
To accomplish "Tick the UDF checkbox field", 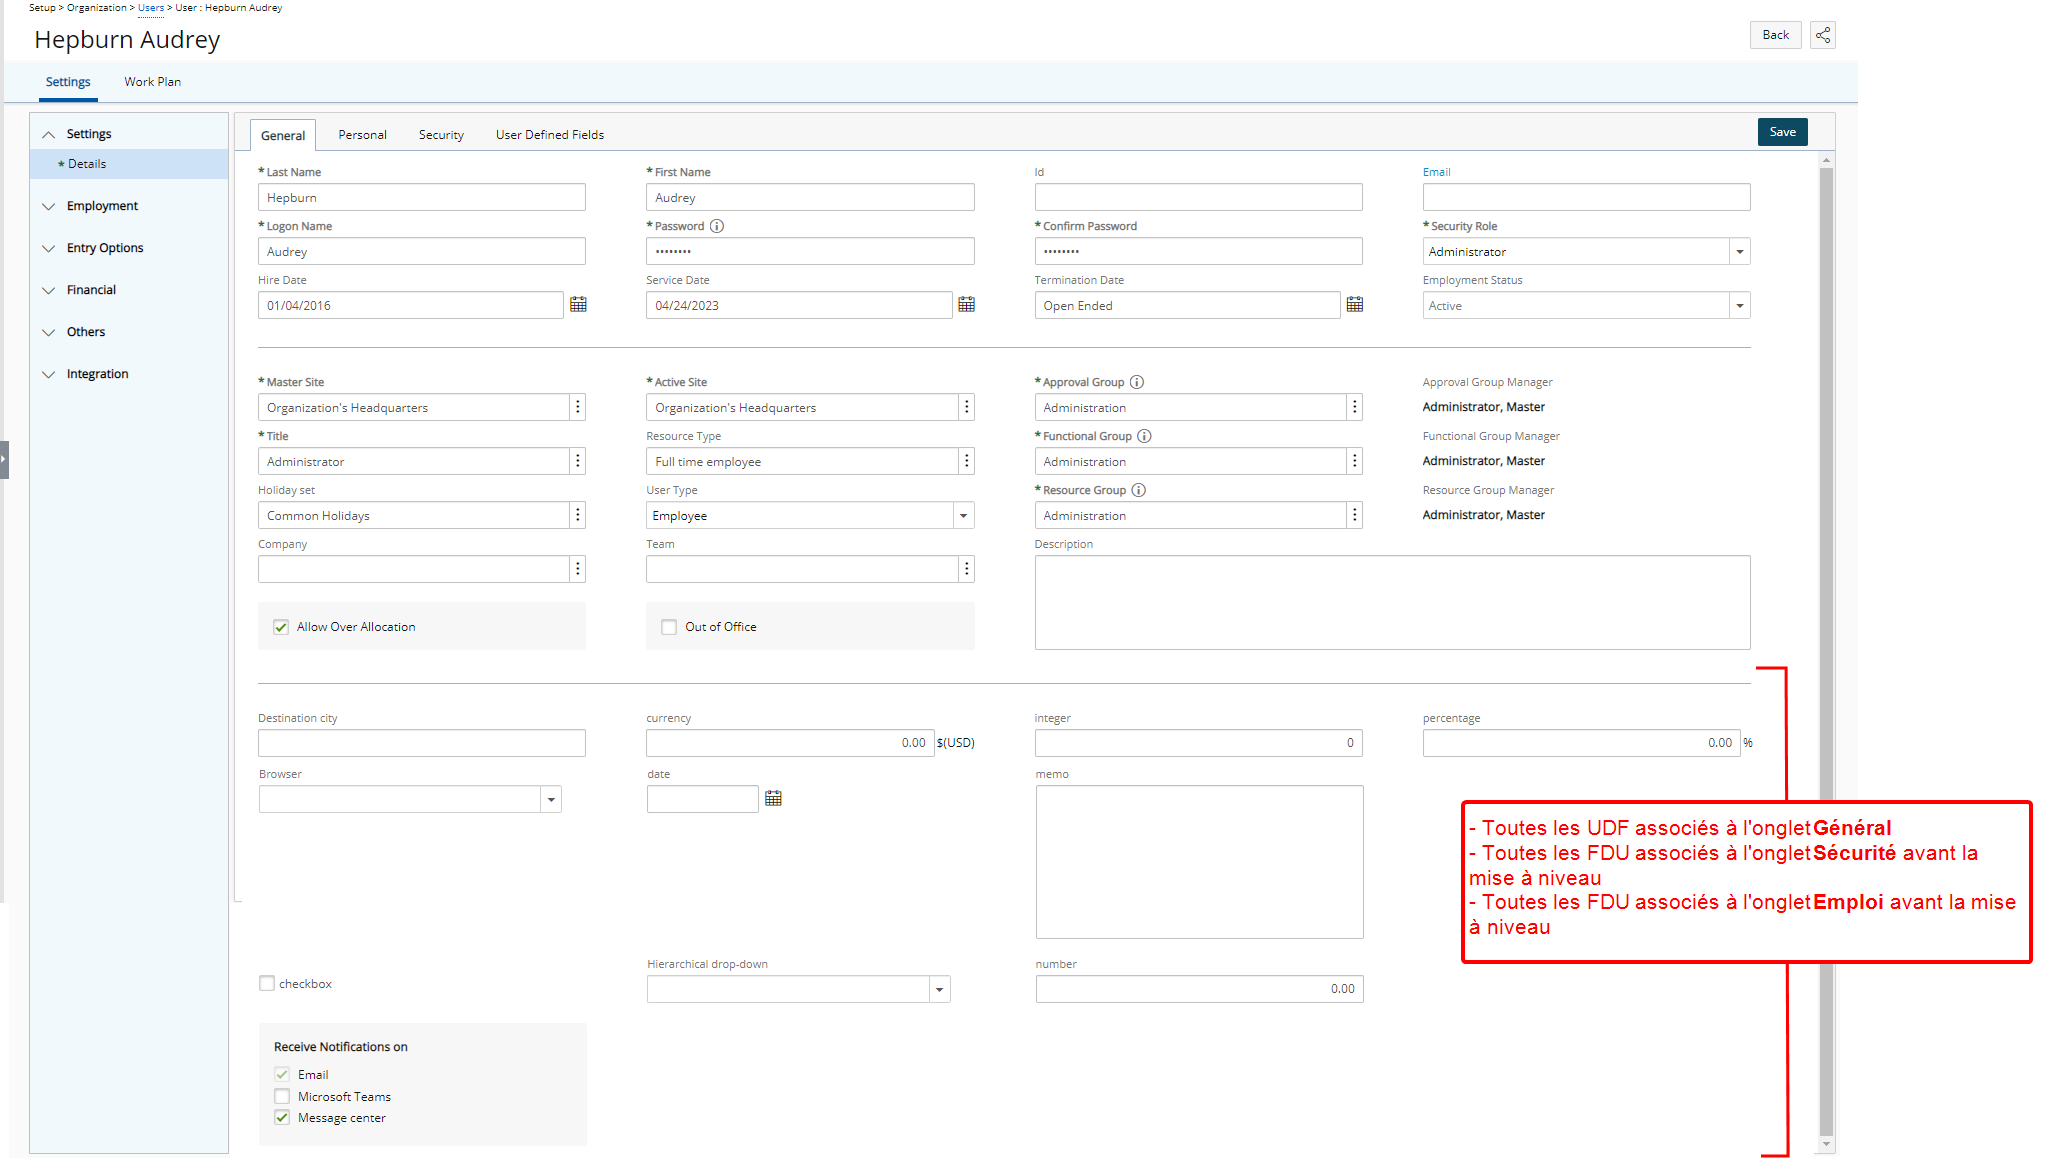I will click(x=267, y=983).
